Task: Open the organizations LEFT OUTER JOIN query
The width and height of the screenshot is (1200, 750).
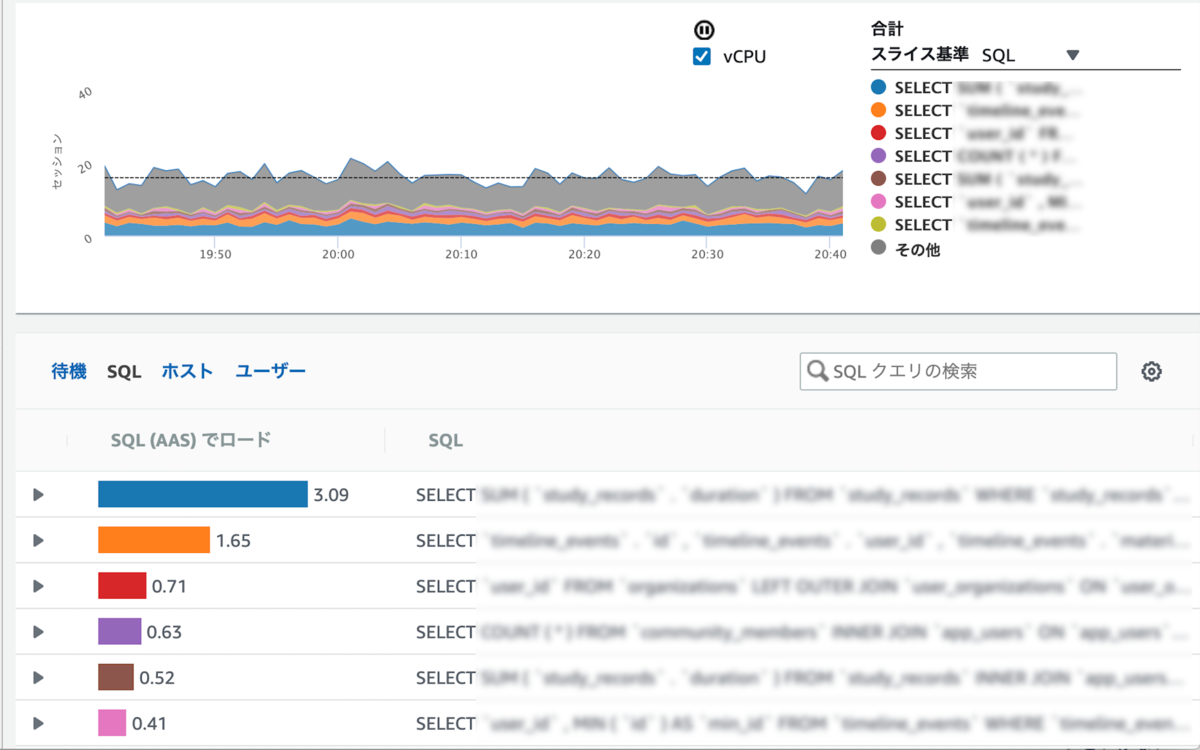Action: (x=803, y=586)
